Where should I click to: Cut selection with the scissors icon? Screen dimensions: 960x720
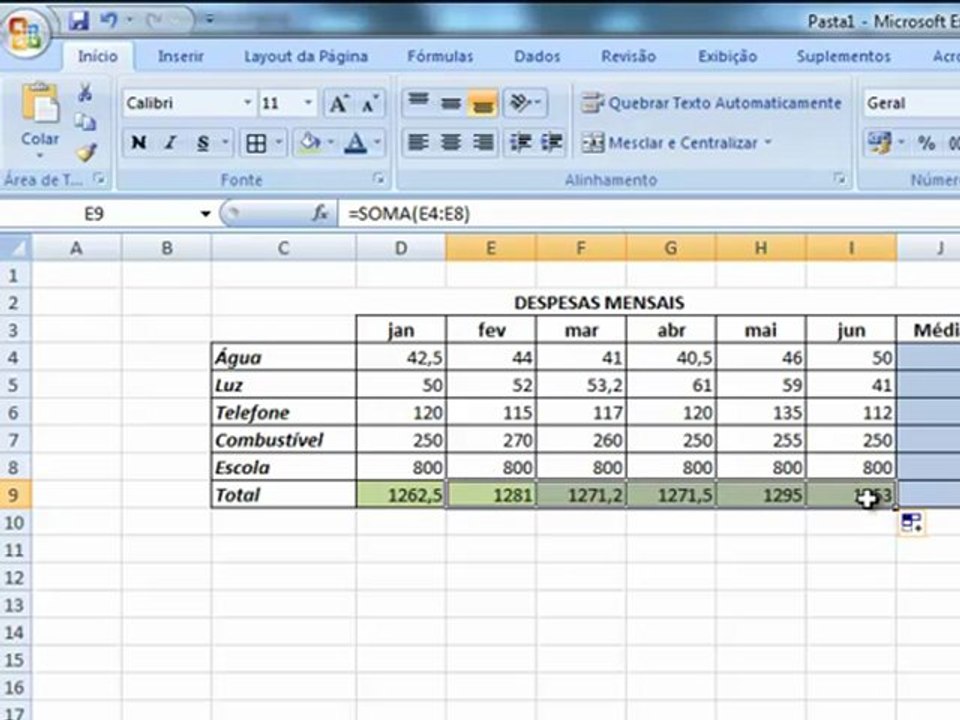click(85, 93)
